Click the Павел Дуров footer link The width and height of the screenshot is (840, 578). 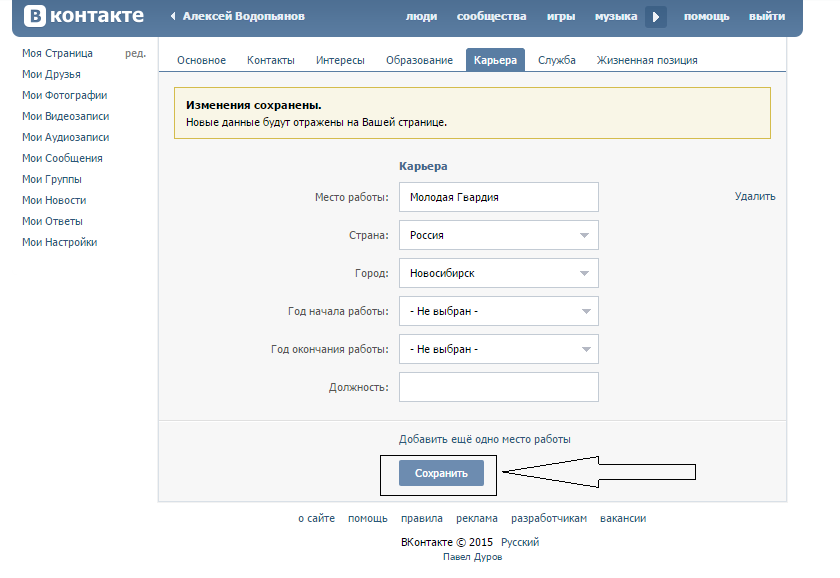pyautogui.click(x=472, y=557)
